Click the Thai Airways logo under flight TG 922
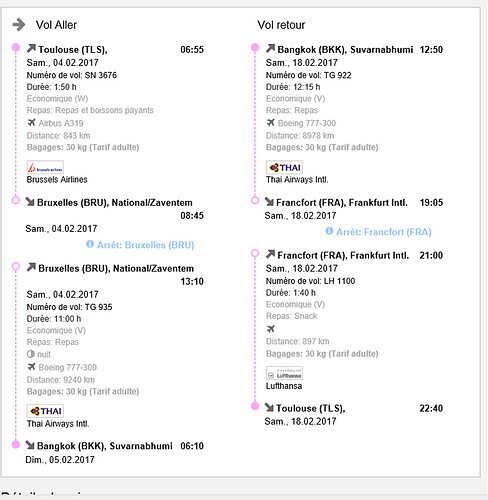The height and width of the screenshot is (500, 488). click(x=284, y=167)
